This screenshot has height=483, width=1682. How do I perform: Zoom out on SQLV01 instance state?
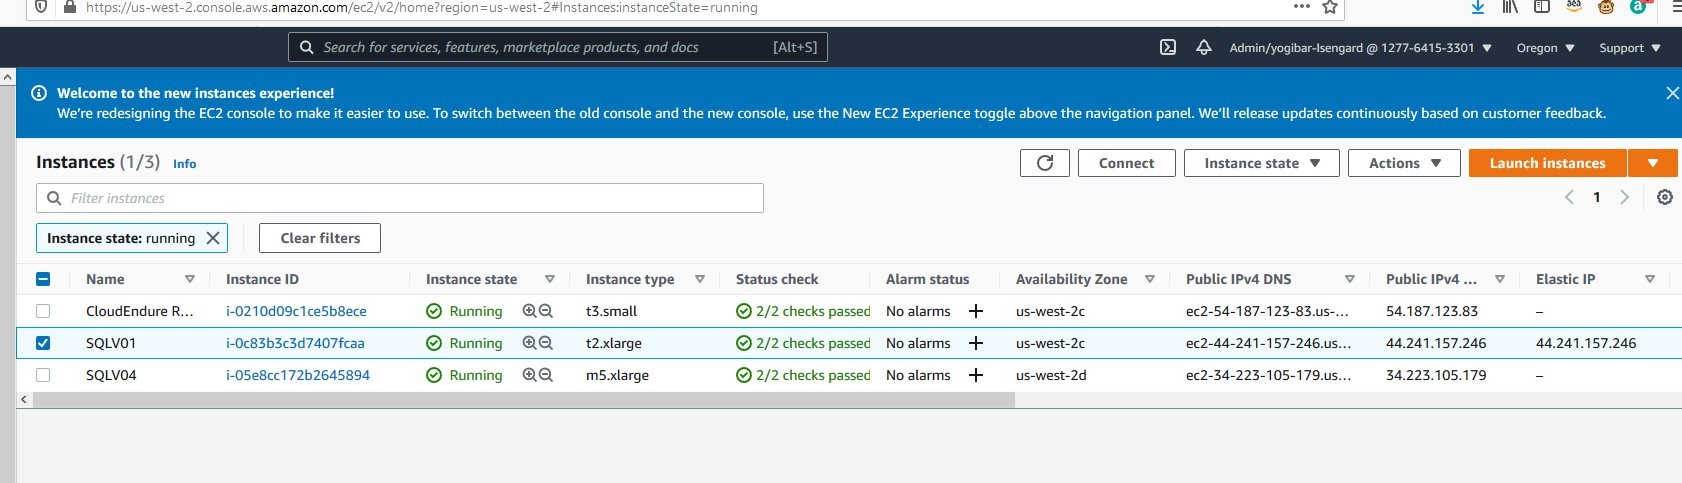(x=546, y=343)
